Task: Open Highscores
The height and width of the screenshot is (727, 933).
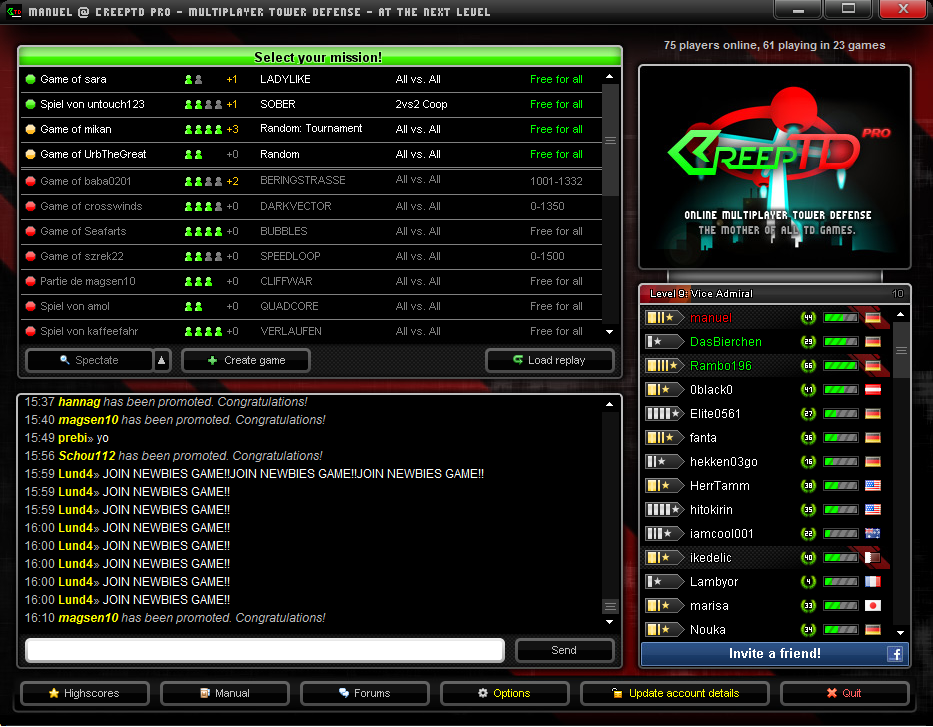Action: (84, 693)
